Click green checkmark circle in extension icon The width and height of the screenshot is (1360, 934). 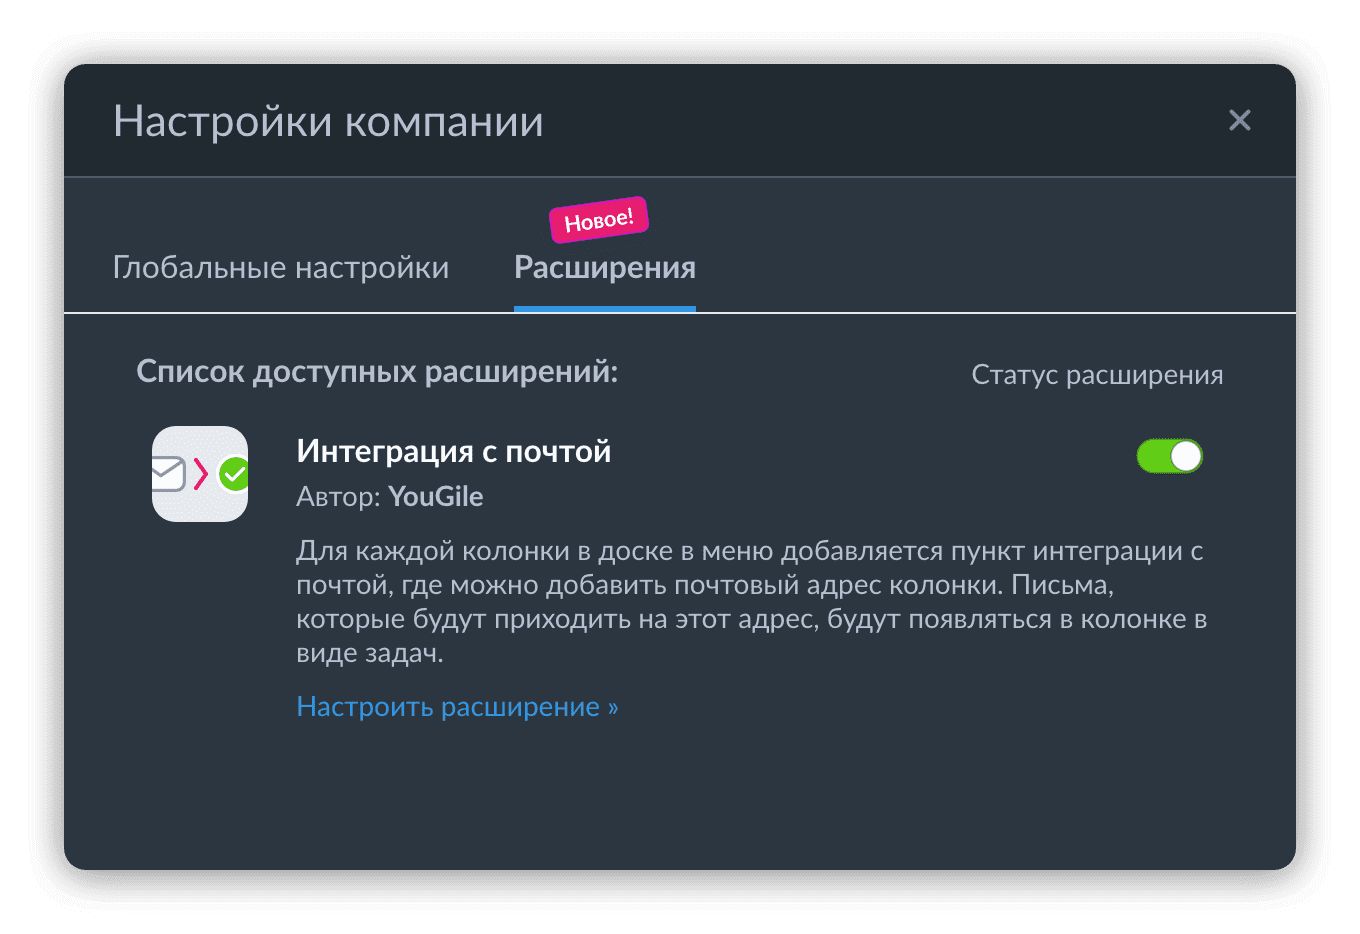234,474
